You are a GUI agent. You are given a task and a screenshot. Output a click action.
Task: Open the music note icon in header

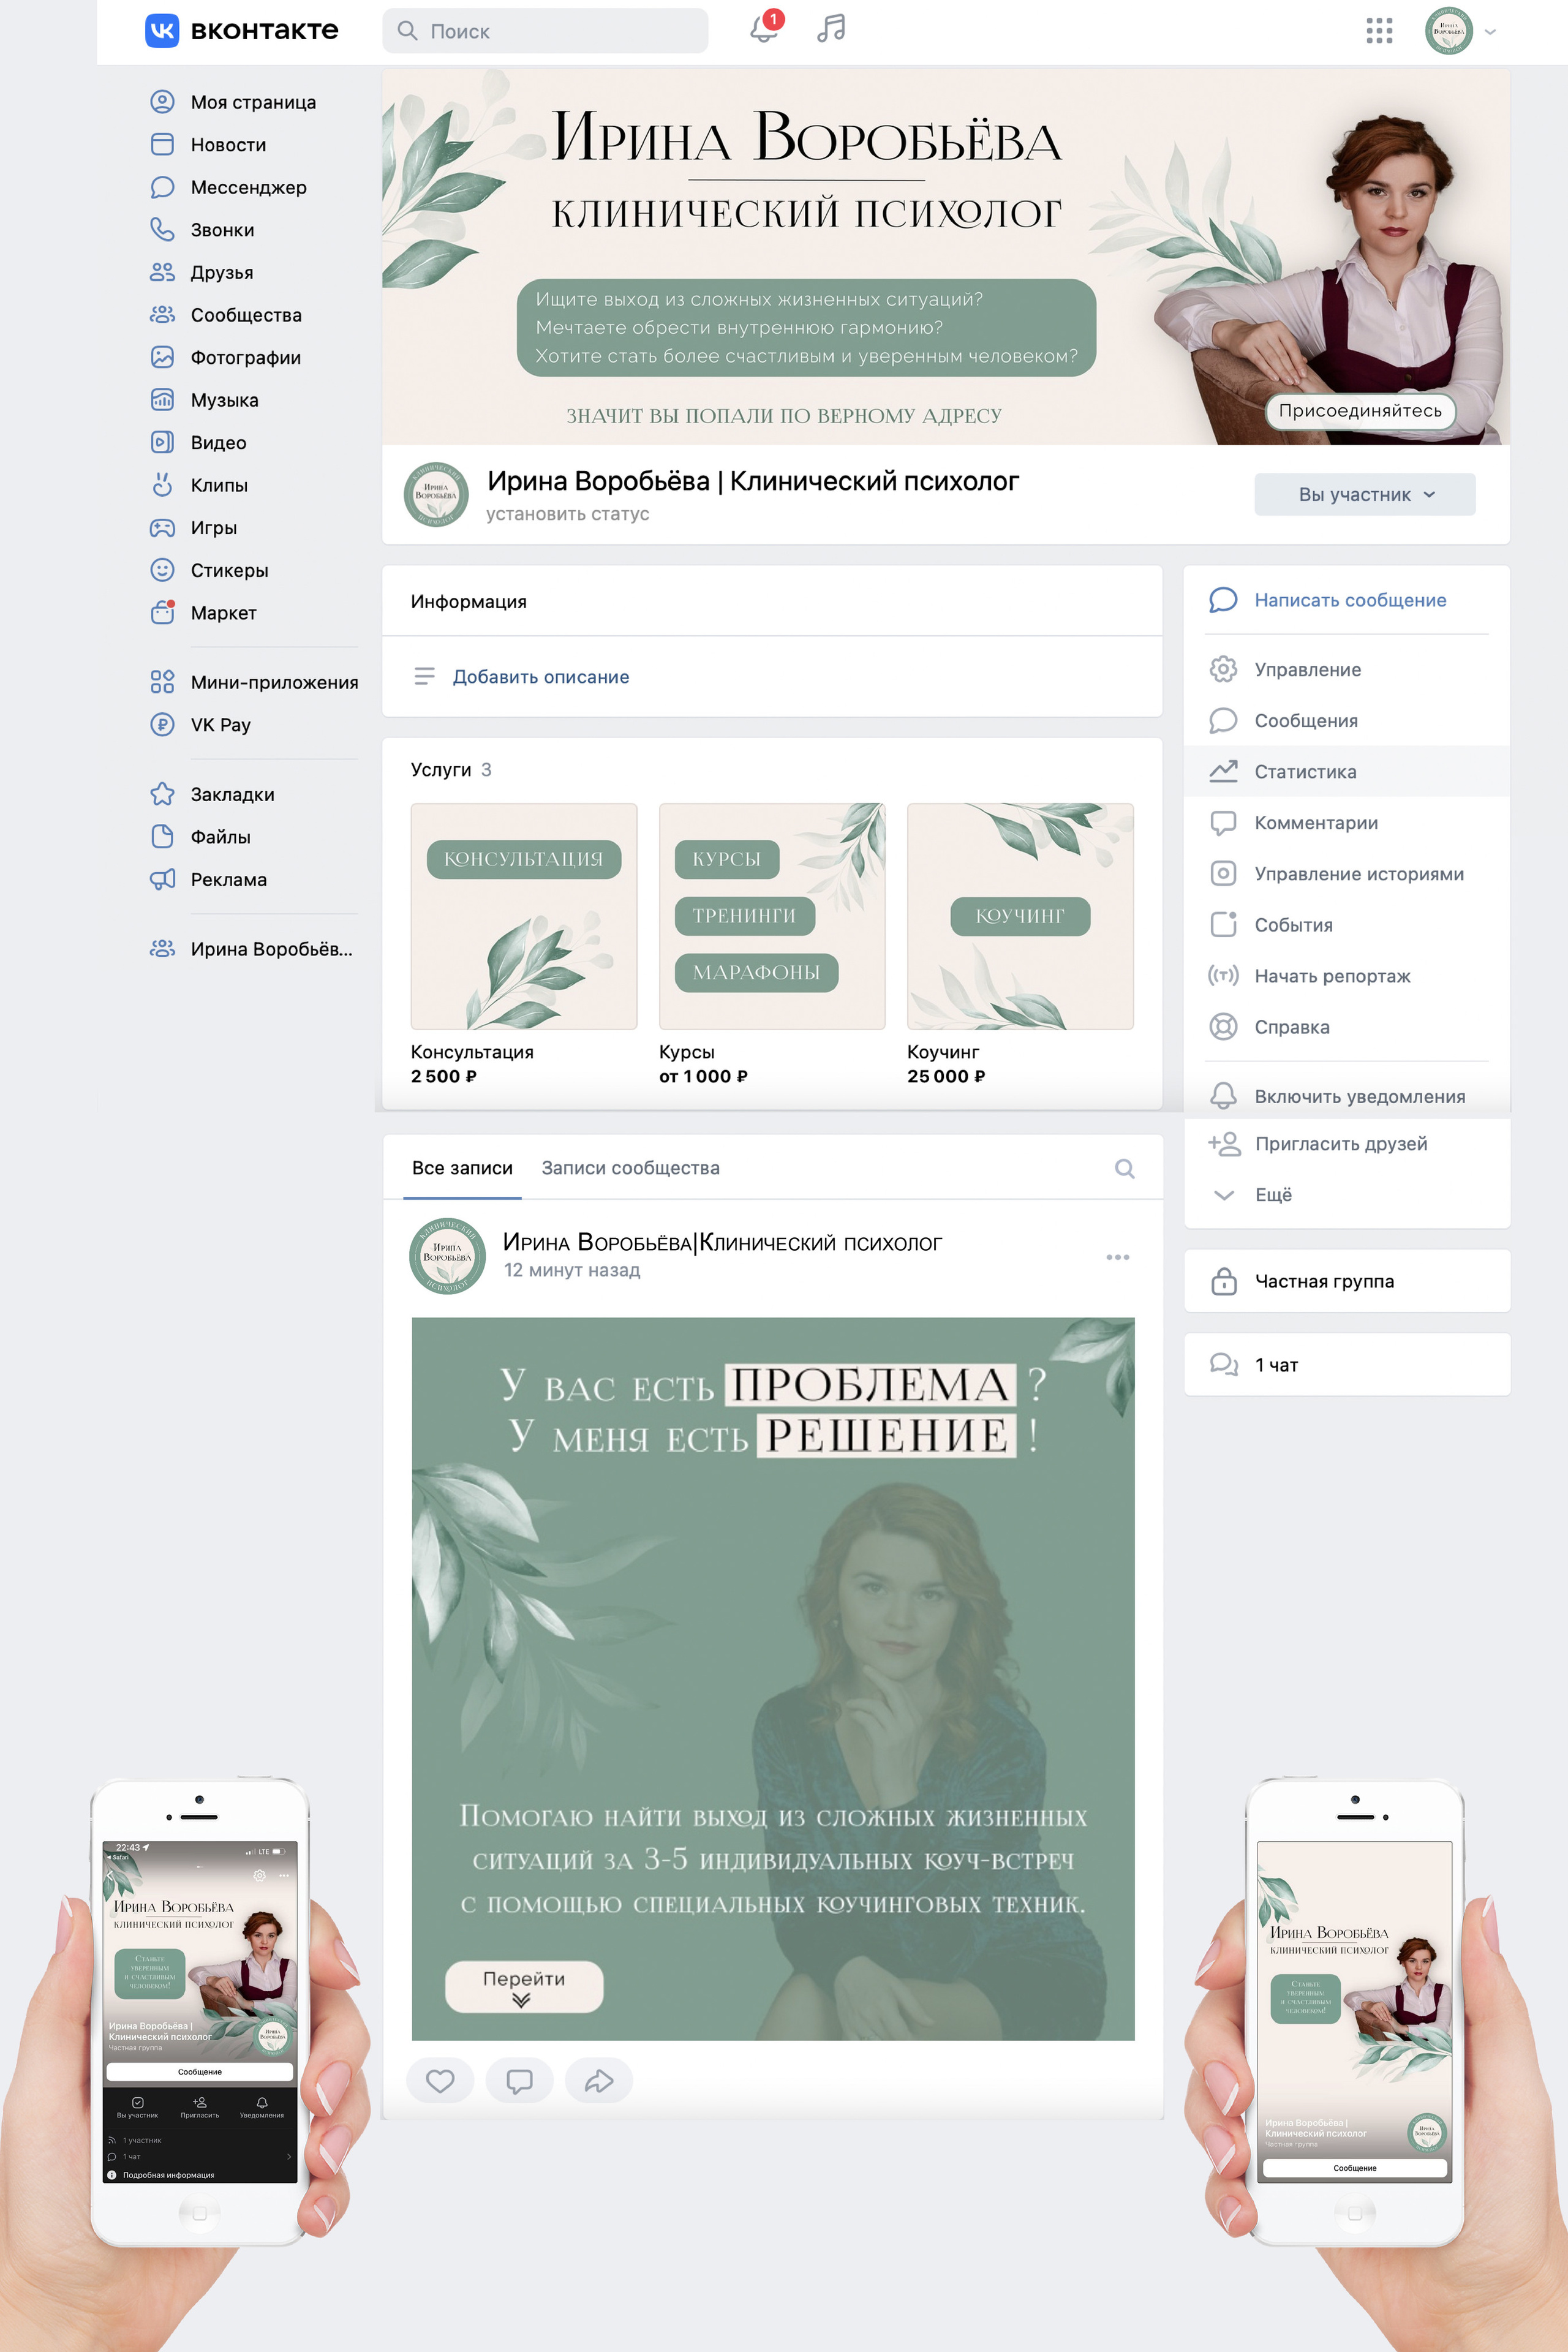click(831, 29)
